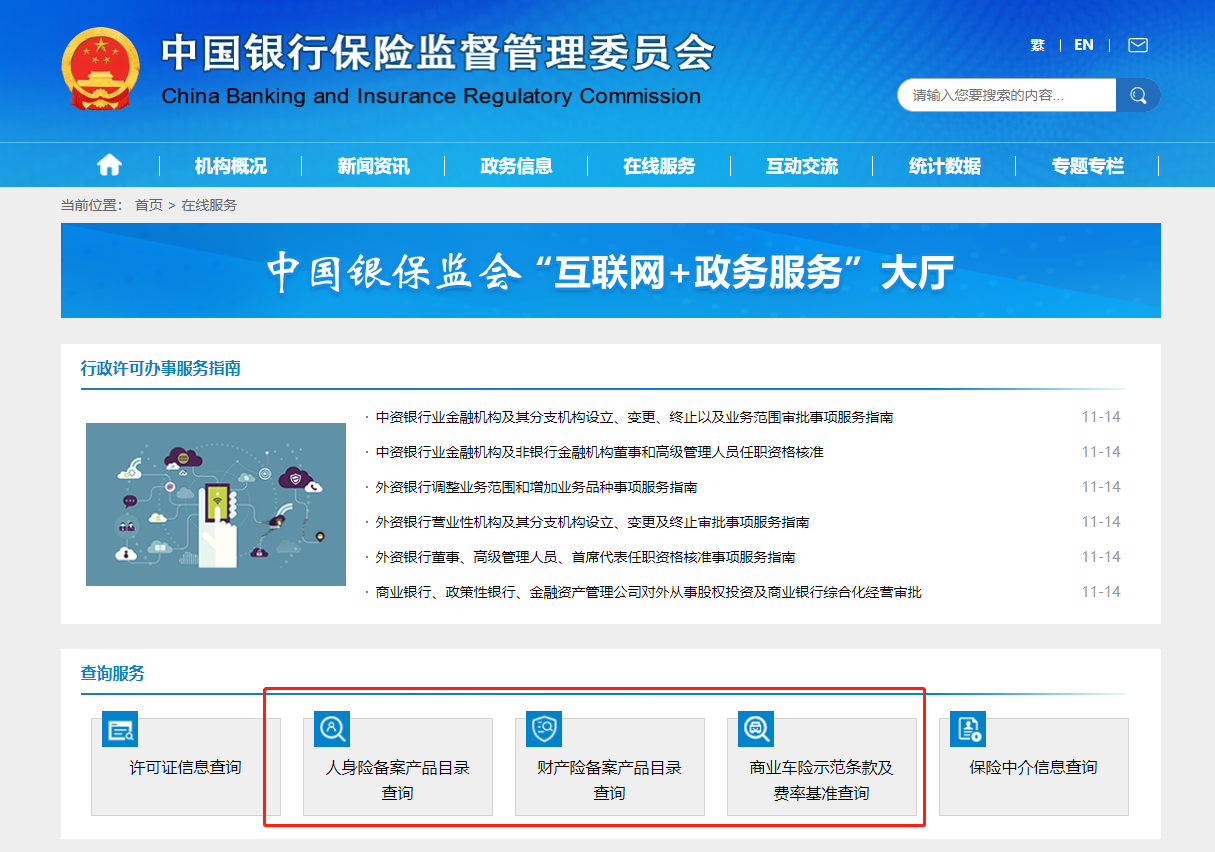
Task: Click the 财产险备案产品目录查询 shield icon
Action: coord(543,729)
